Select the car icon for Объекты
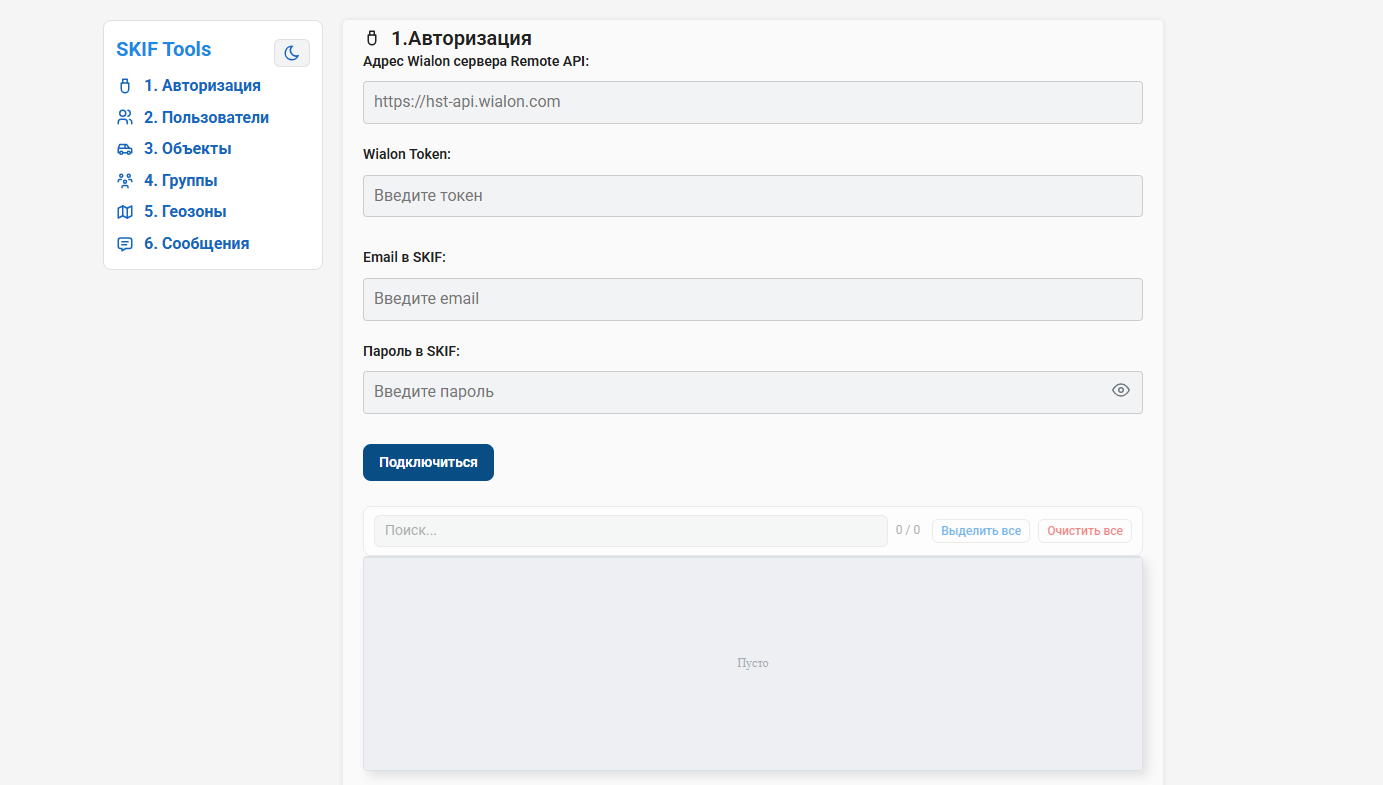1383x785 pixels. (x=125, y=149)
